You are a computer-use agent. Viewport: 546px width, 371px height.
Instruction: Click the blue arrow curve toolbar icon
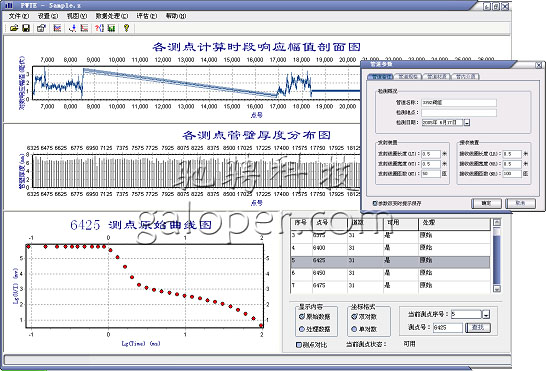[72, 28]
